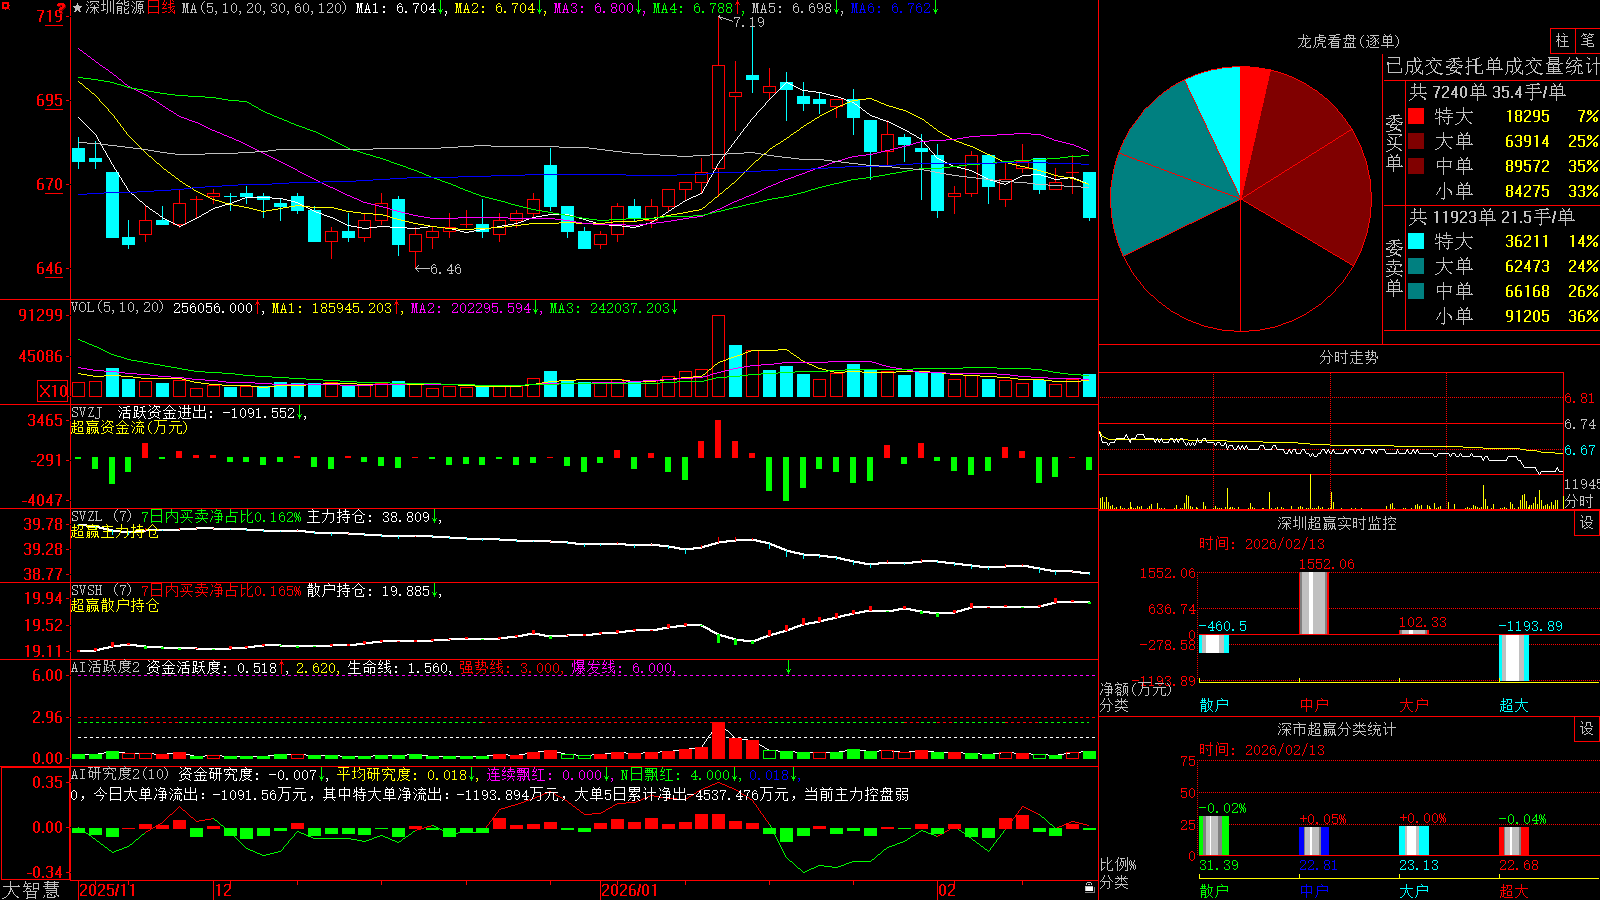This screenshot has height=900, width=1600.
Task: Click the SVZL (7) indicator label
Action: [101, 517]
